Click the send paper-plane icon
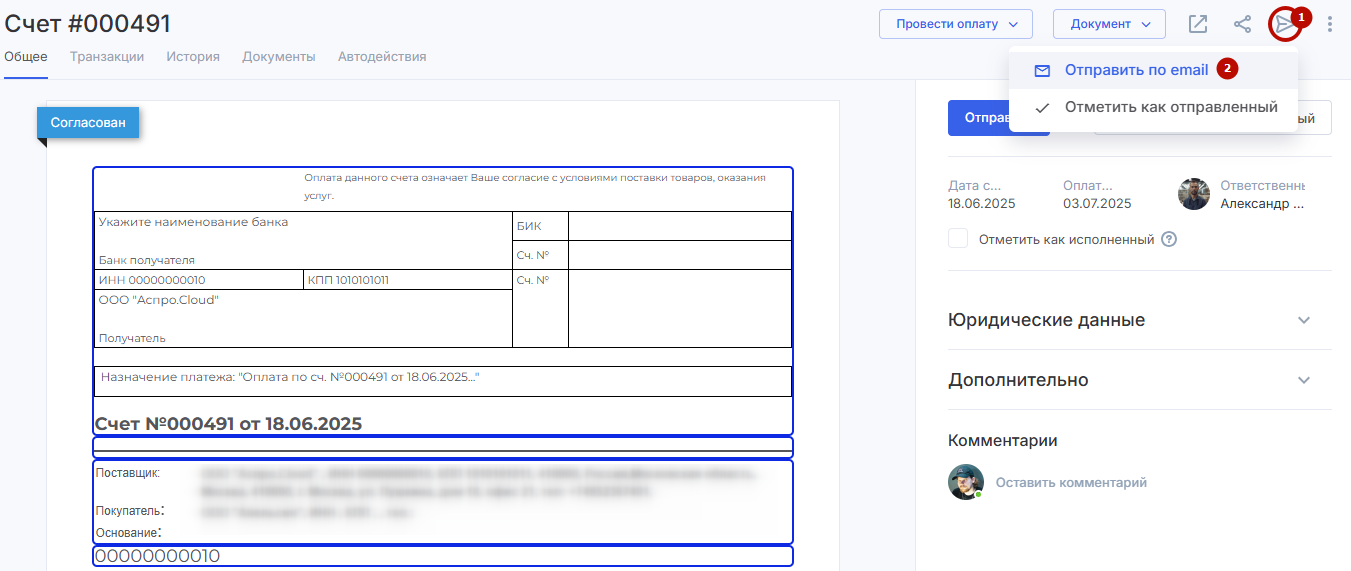1351x571 pixels. 1283,24
